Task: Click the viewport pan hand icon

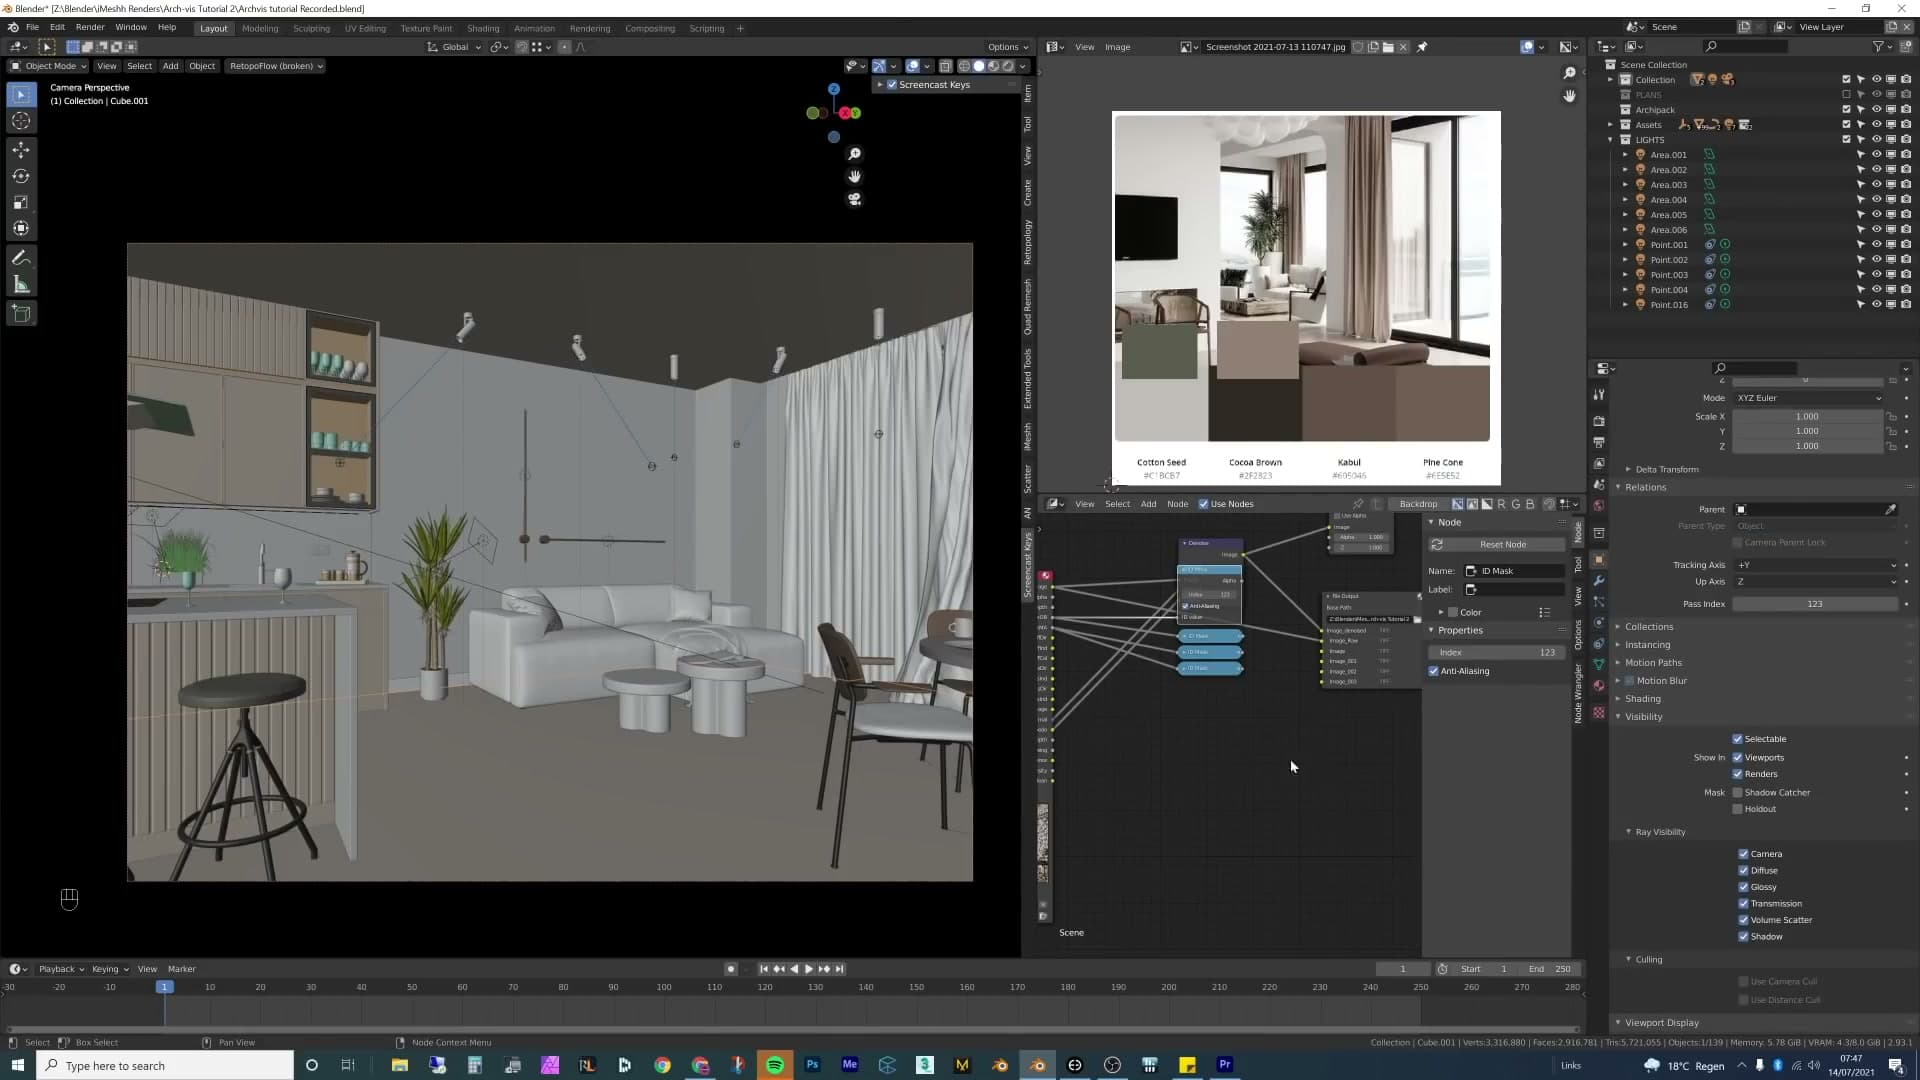Action: pos(854,176)
